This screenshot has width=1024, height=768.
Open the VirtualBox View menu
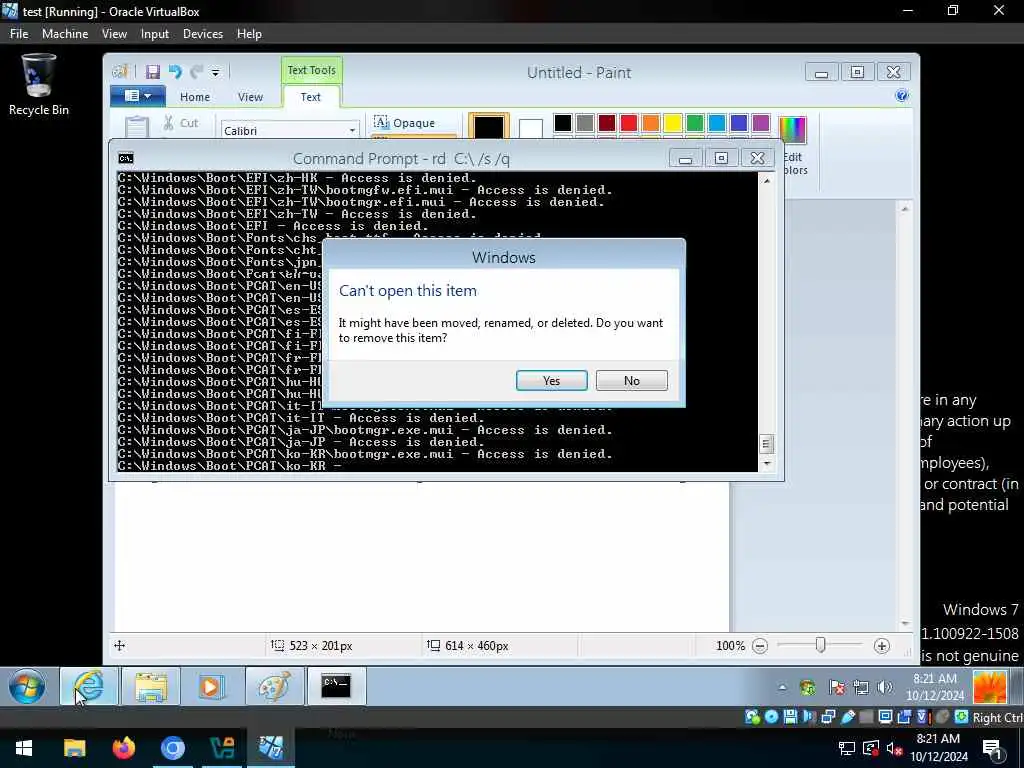[114, 34]
